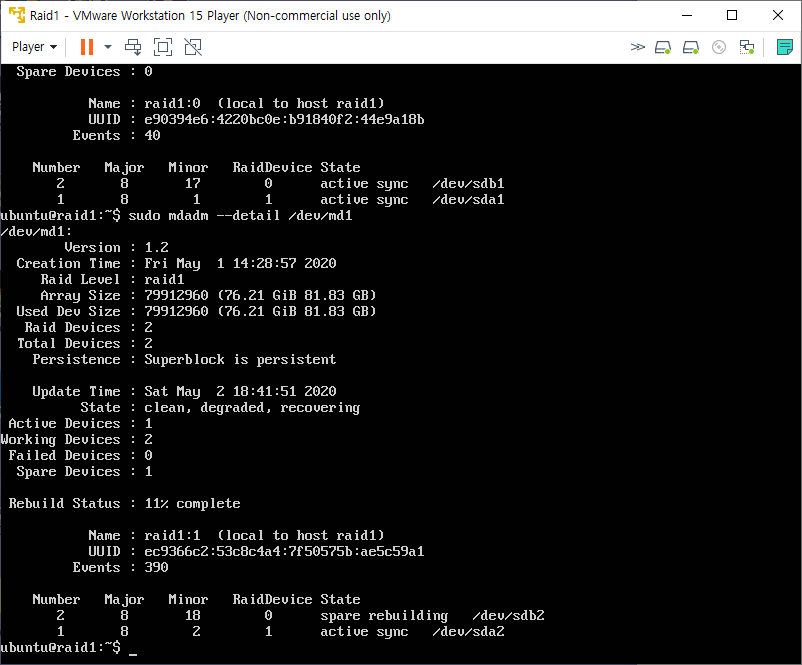
Task: Expand the power options dropdown arrow
Action: [x=108, y=47]
